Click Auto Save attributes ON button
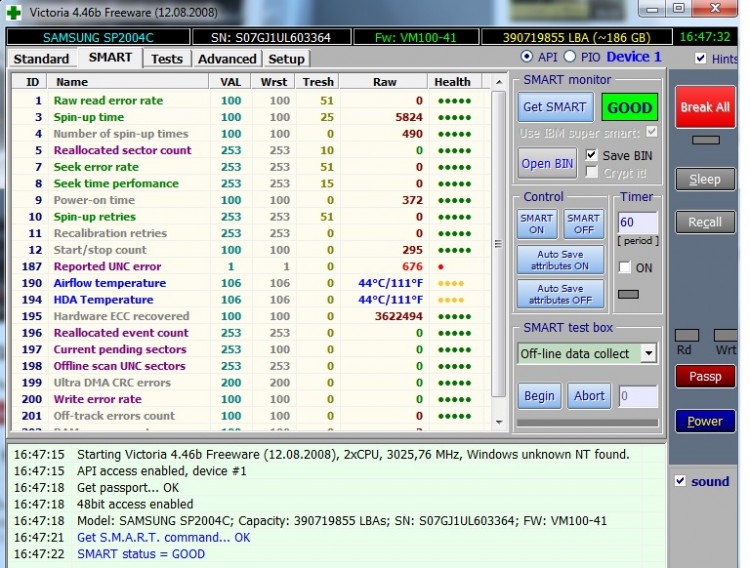This screenshot has width=750, height=568. (560, 260)
